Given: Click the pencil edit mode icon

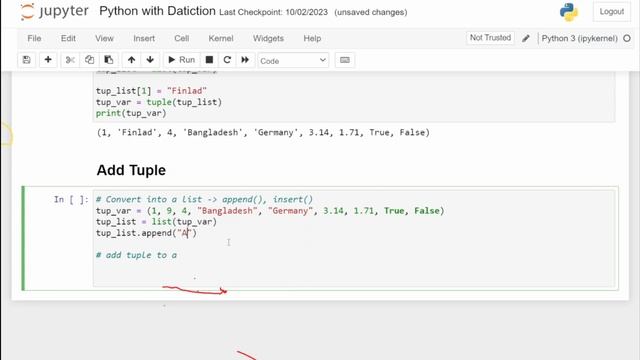Looking at the screenshot, I should (526, 38).
